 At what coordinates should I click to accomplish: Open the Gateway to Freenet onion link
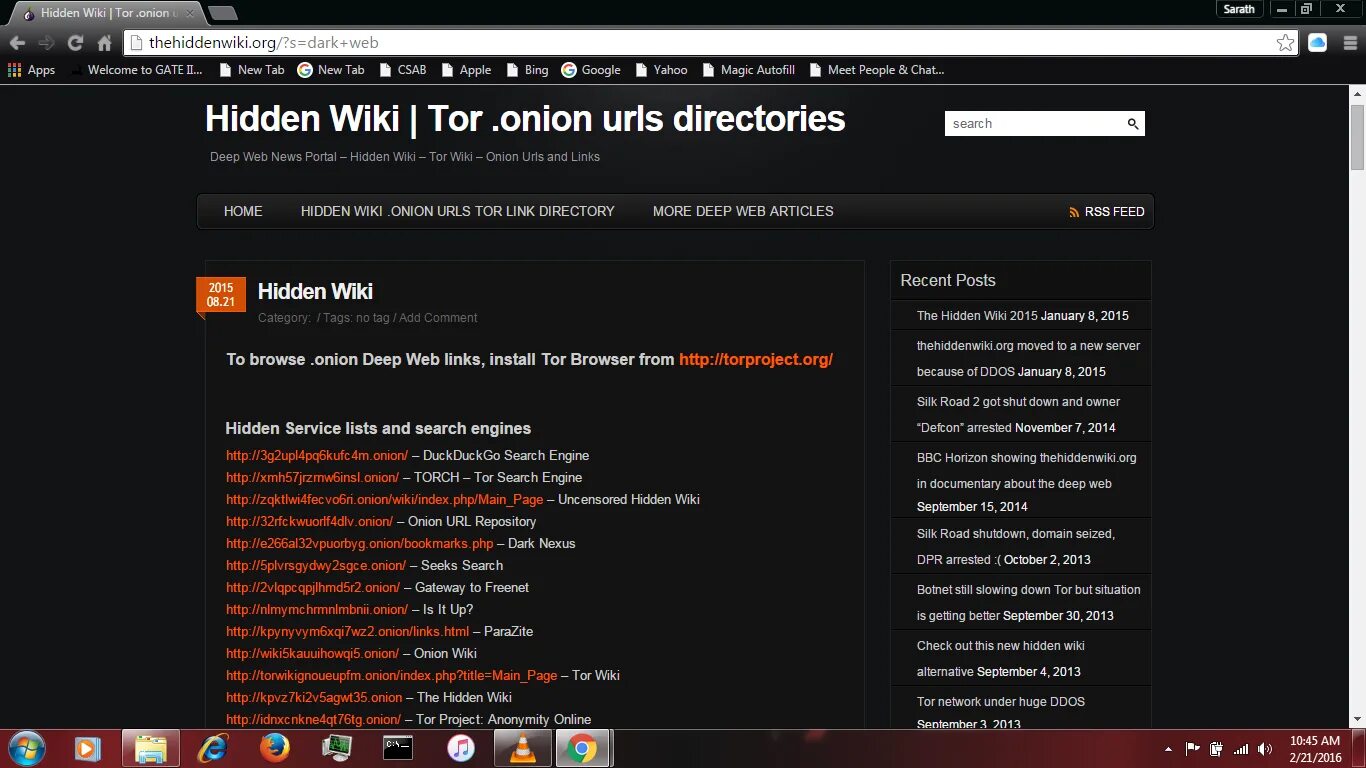click(x=313, y=588)
